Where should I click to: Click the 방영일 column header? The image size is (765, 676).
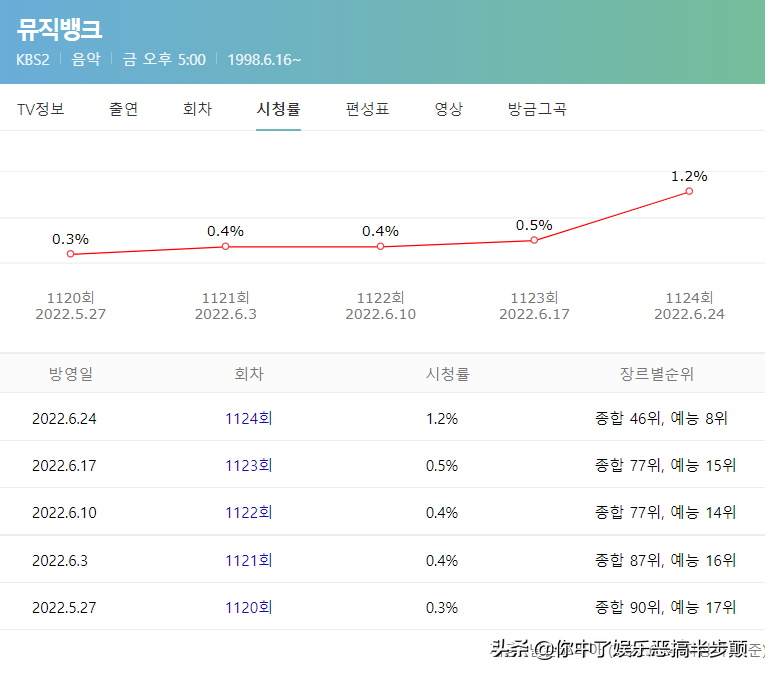70,374
